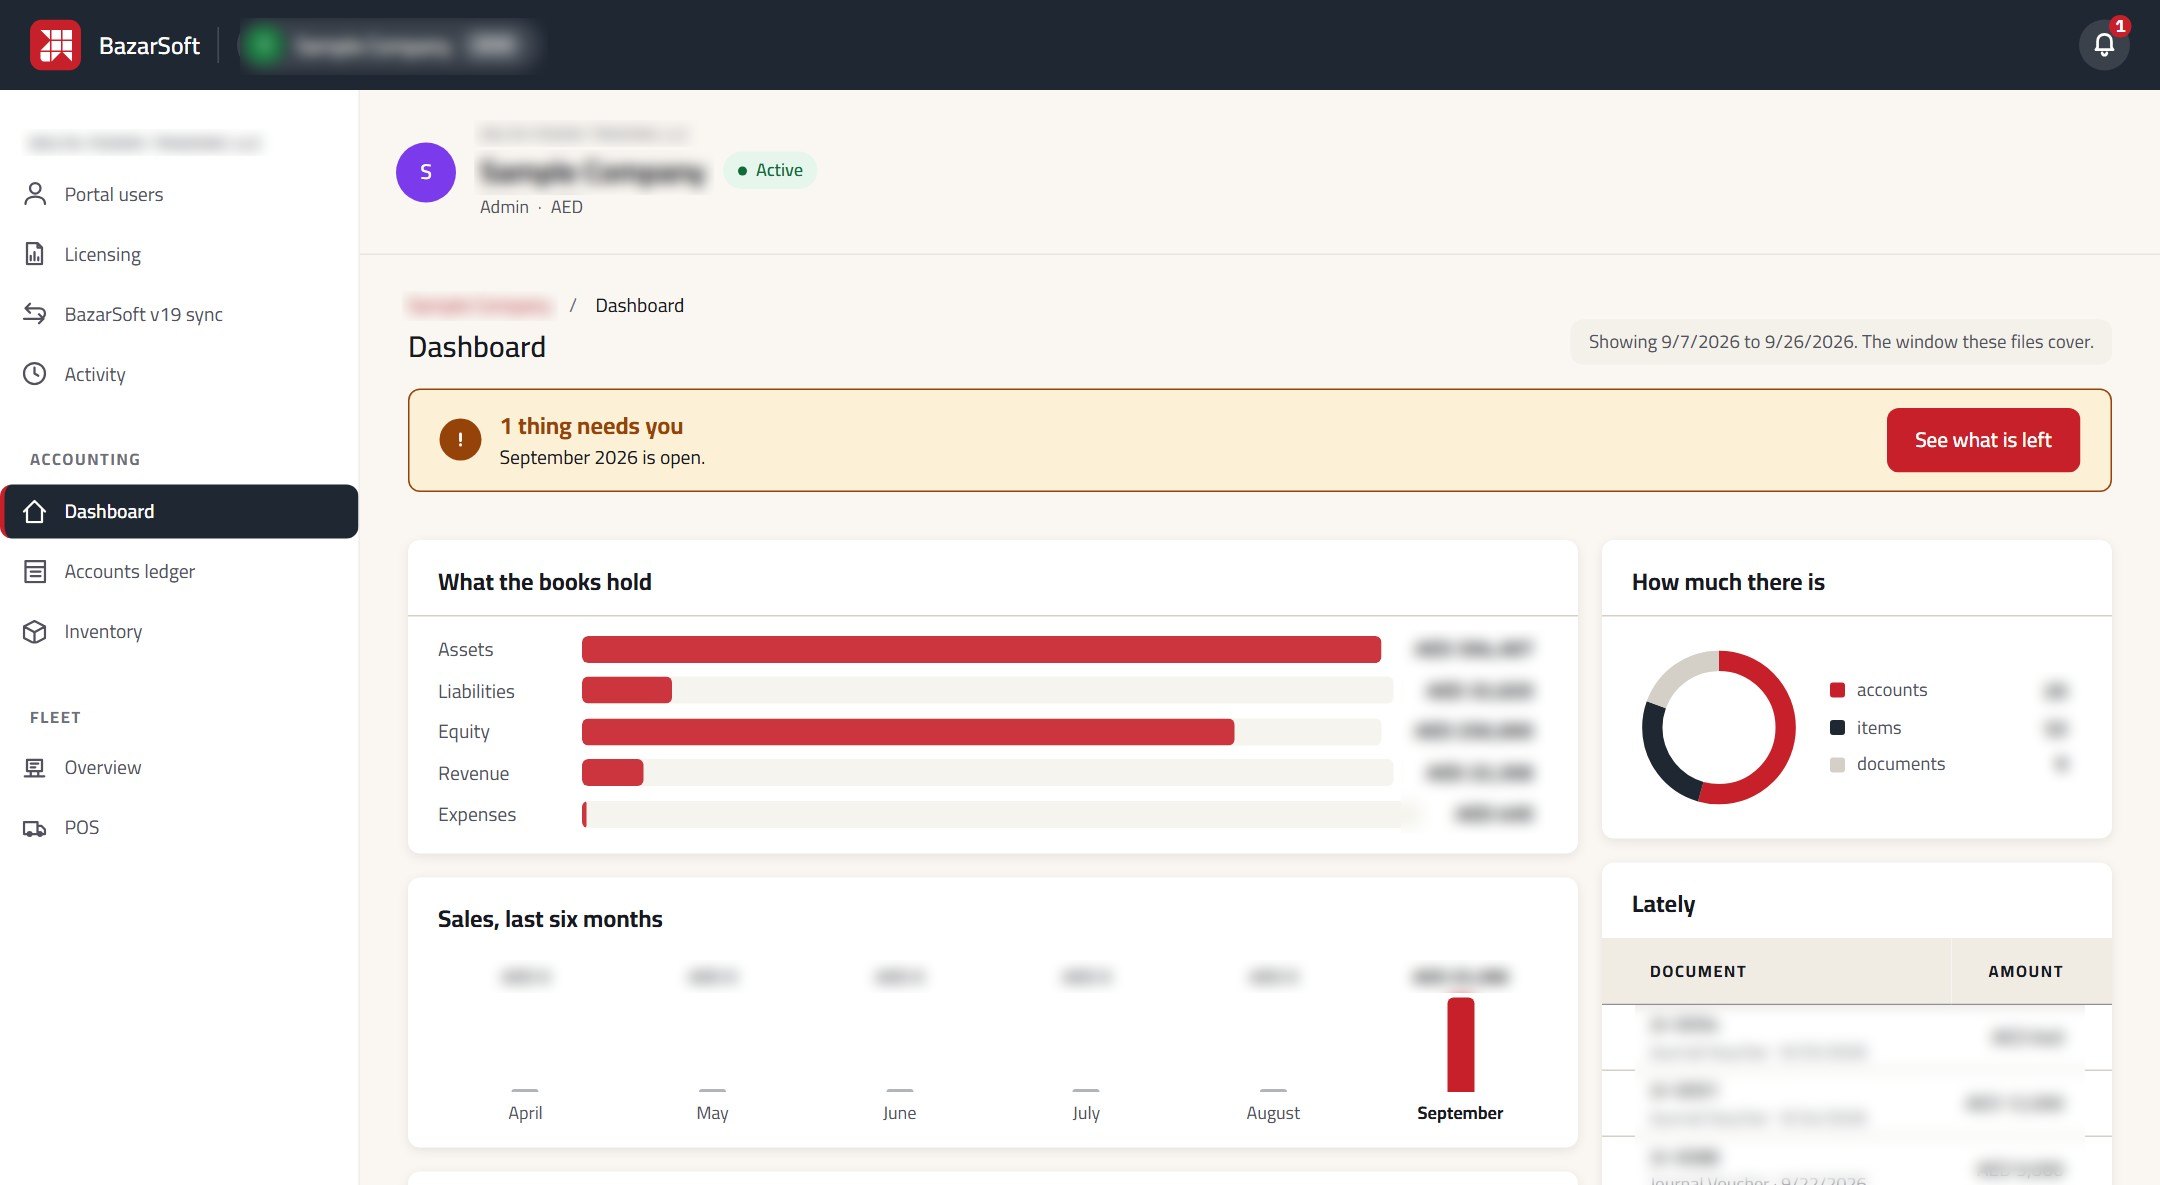
Task: Click 'Lately' panel title
Action: coord(1663,904)
